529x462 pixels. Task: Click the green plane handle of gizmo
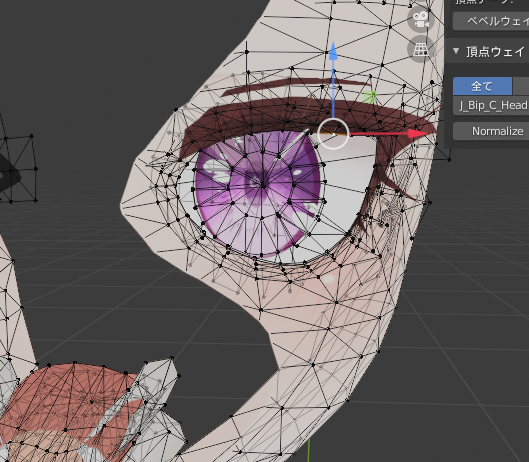[370, 97]
